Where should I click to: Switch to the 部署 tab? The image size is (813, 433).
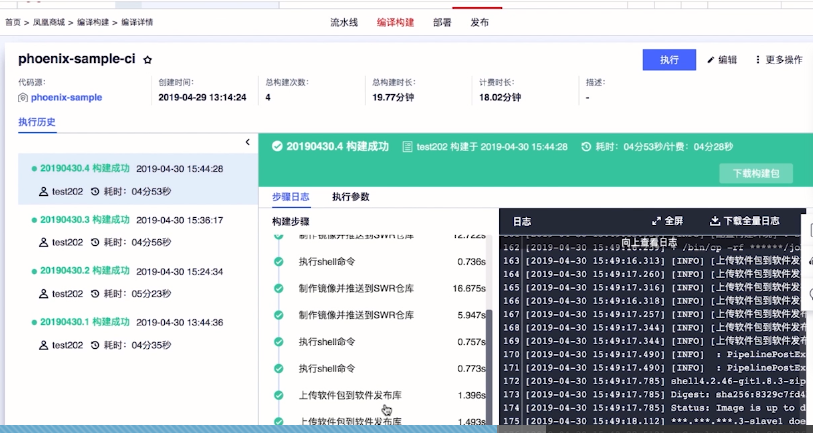coord(442,23)
